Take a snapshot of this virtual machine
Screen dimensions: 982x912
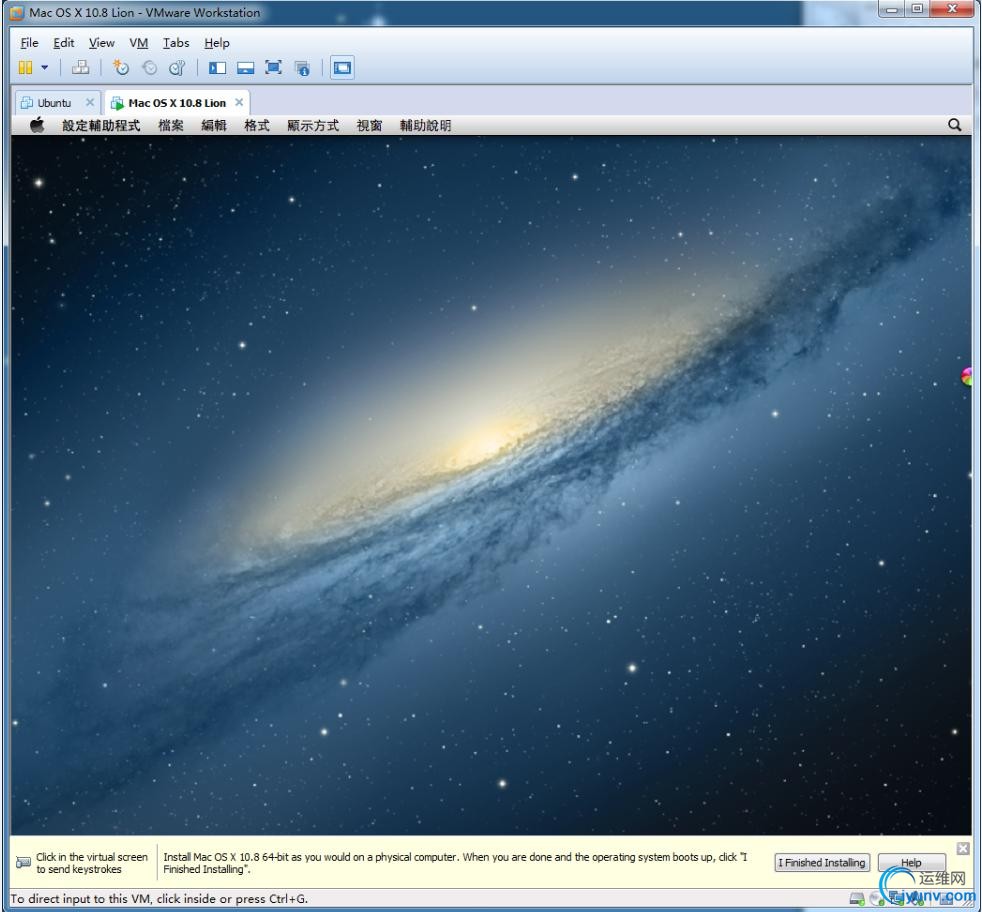pyautogui.click(x=120, y=68)
